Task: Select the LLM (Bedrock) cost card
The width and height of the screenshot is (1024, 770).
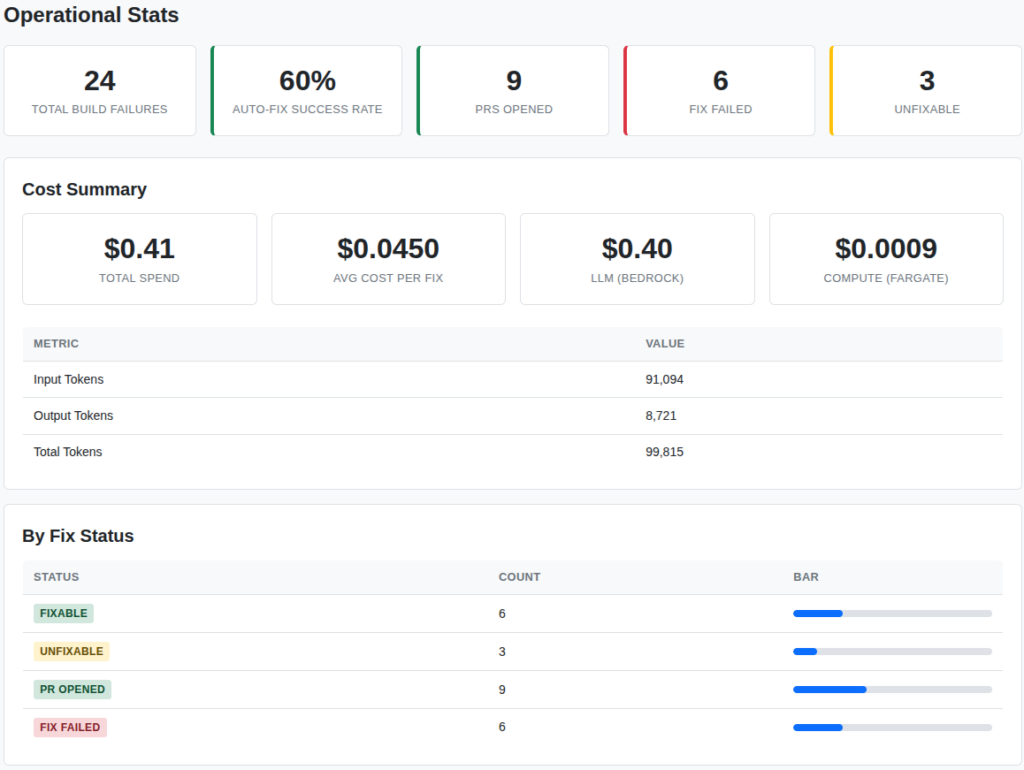Action: [637, 259]
